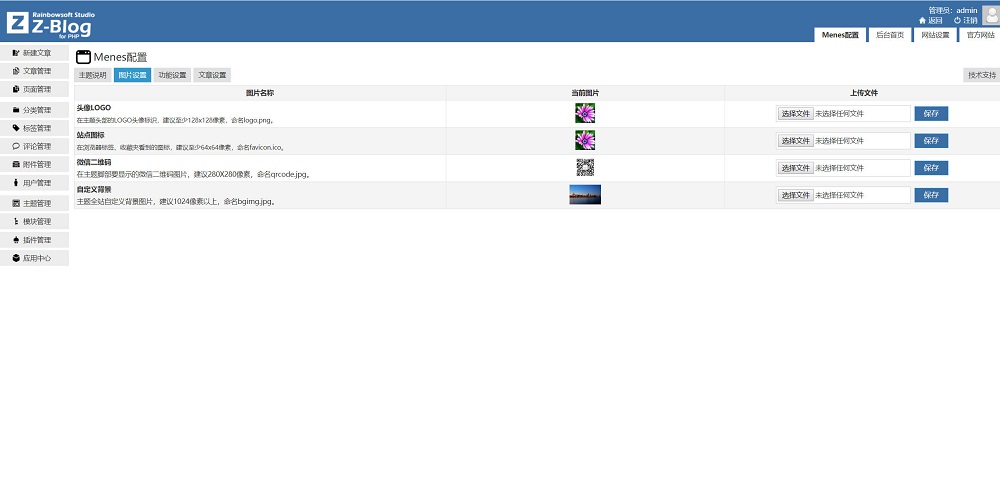Click the 用户管理 person icon
Image resolution: width=1000 pixels, height=497 pixels.
click(x=16, y=183)
